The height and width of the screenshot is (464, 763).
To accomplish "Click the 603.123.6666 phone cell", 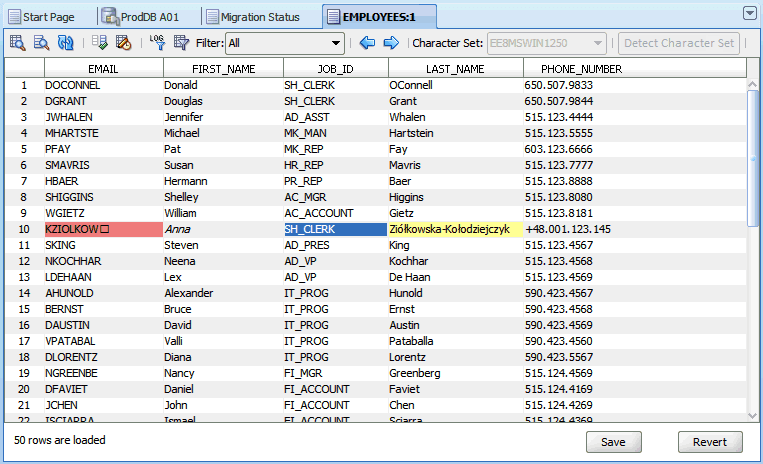I will (635, 149).
